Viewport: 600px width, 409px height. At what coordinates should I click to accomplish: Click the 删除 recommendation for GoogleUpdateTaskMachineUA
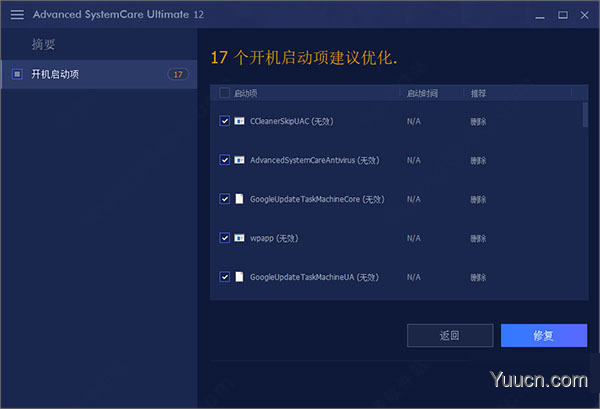[478, 277]
